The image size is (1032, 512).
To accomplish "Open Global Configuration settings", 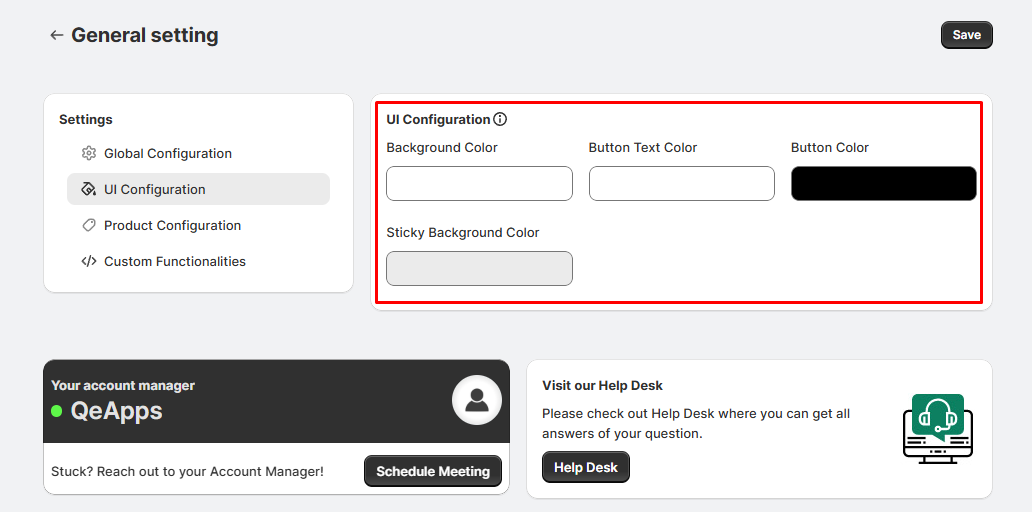I will 168,153.
